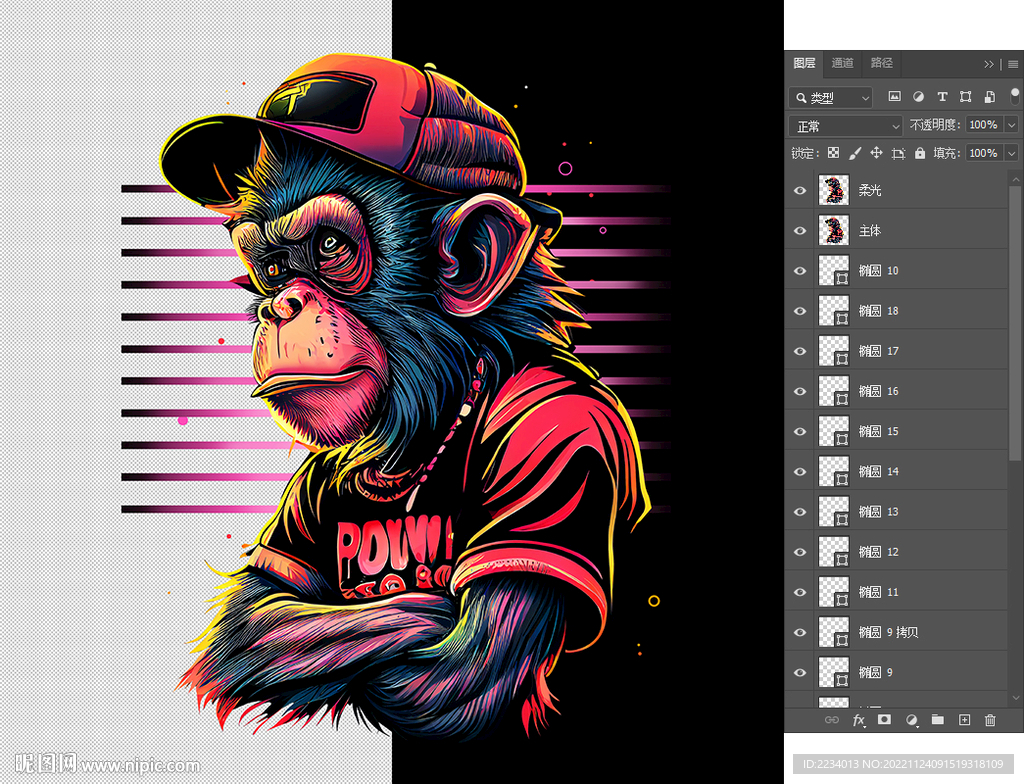Select the 主体 layer
The height and width of the screenshot is (784, 1024).
coord(900,231)
